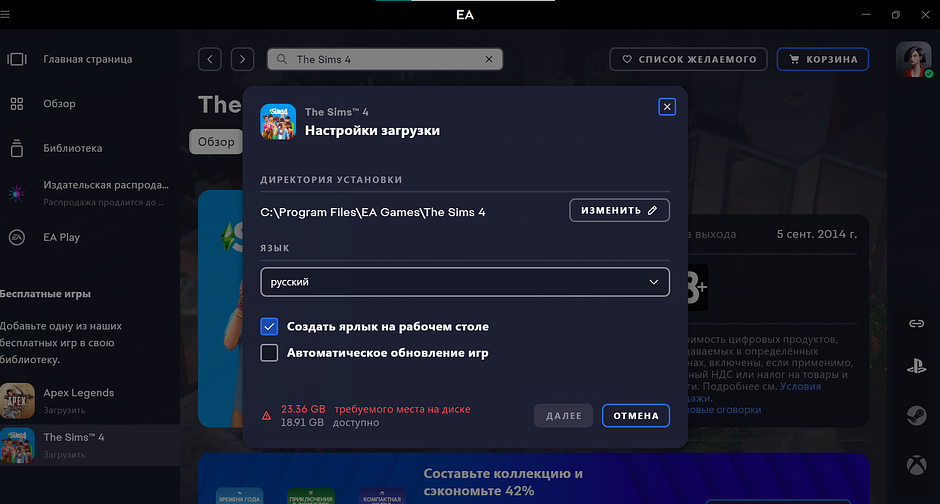This screenshot has height=504, width=940.
Task: Navigate back with the left arrow
Action: [210, 59]
